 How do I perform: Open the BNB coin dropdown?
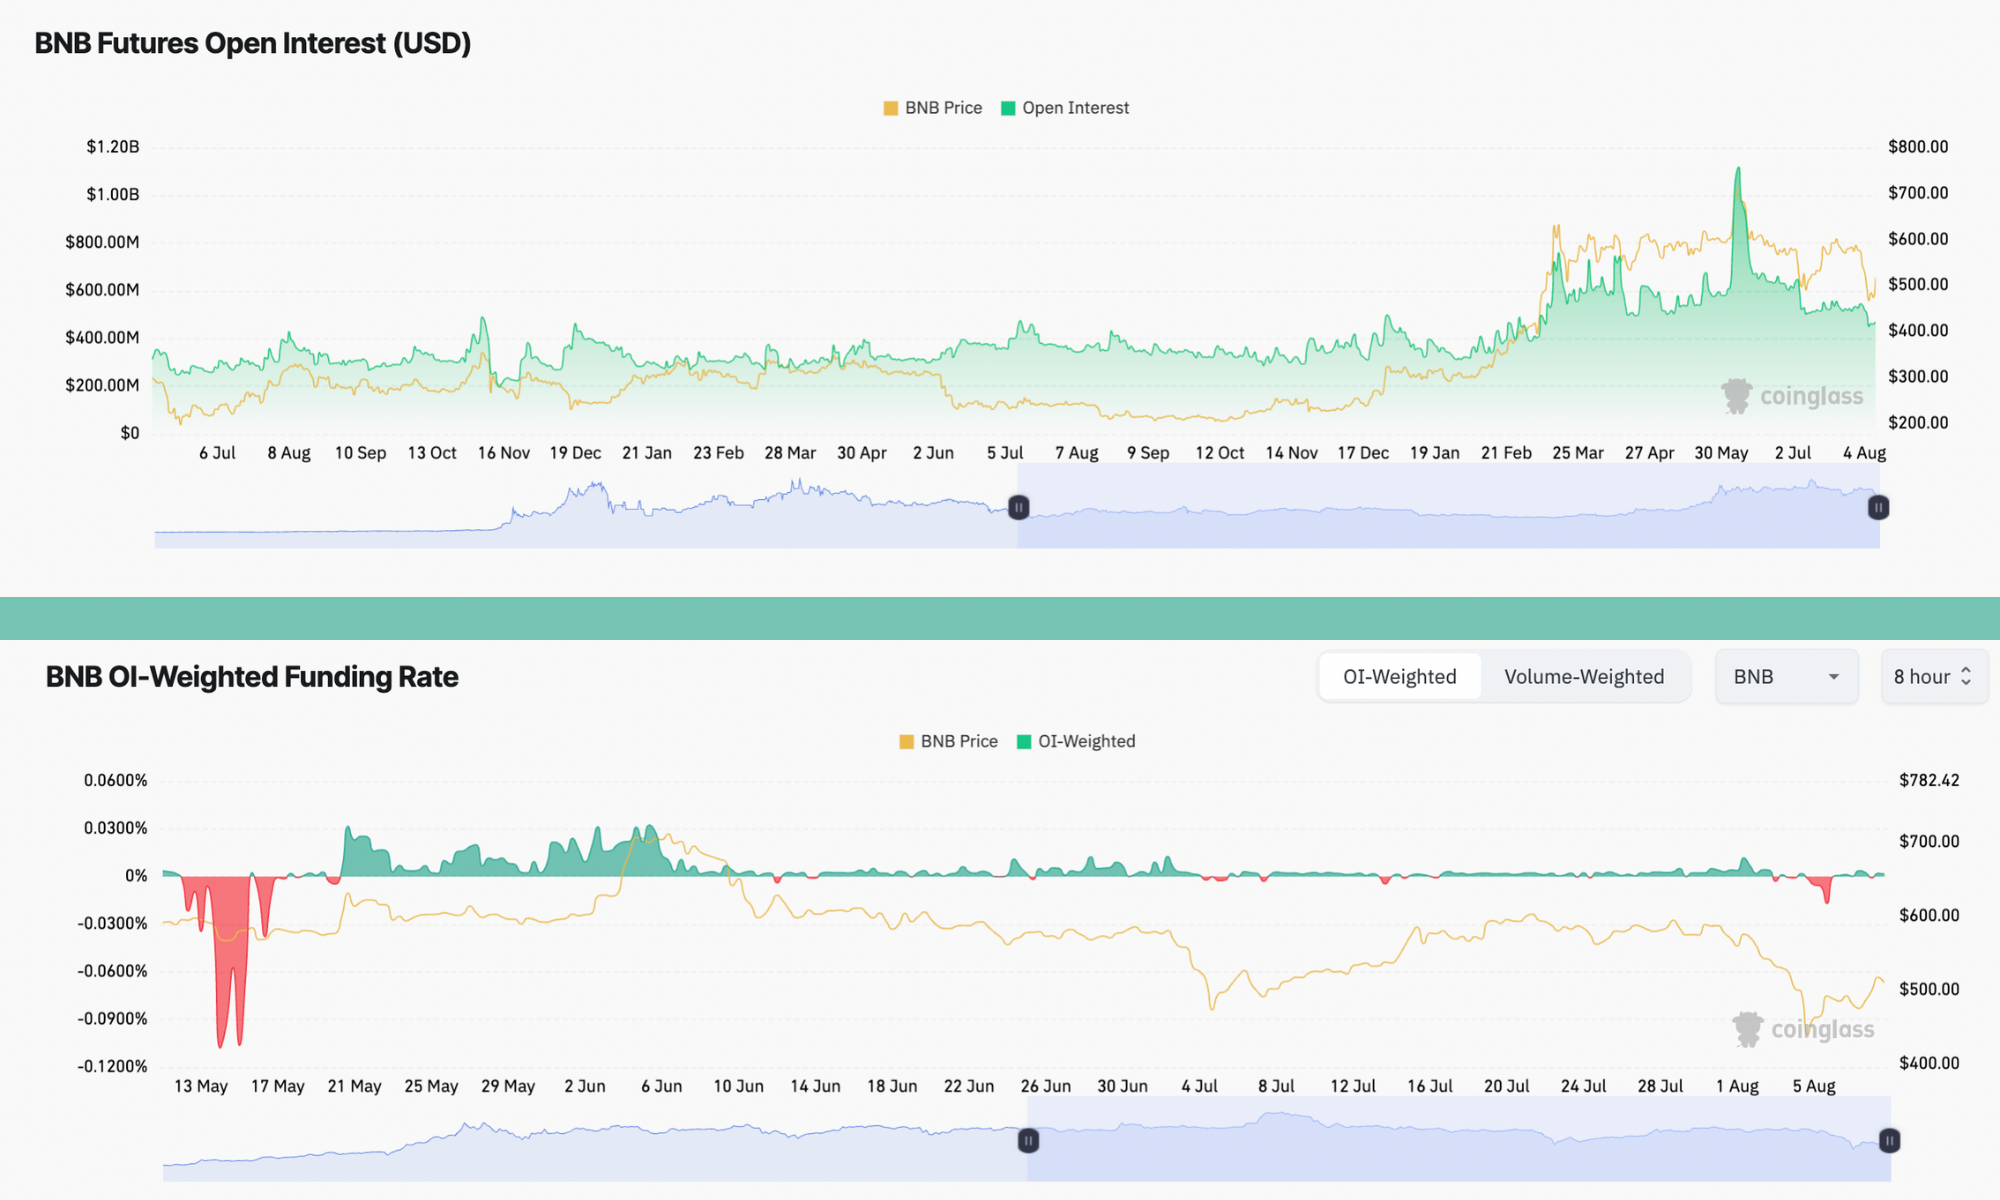pyautogui.click(x=1787, y=677)
